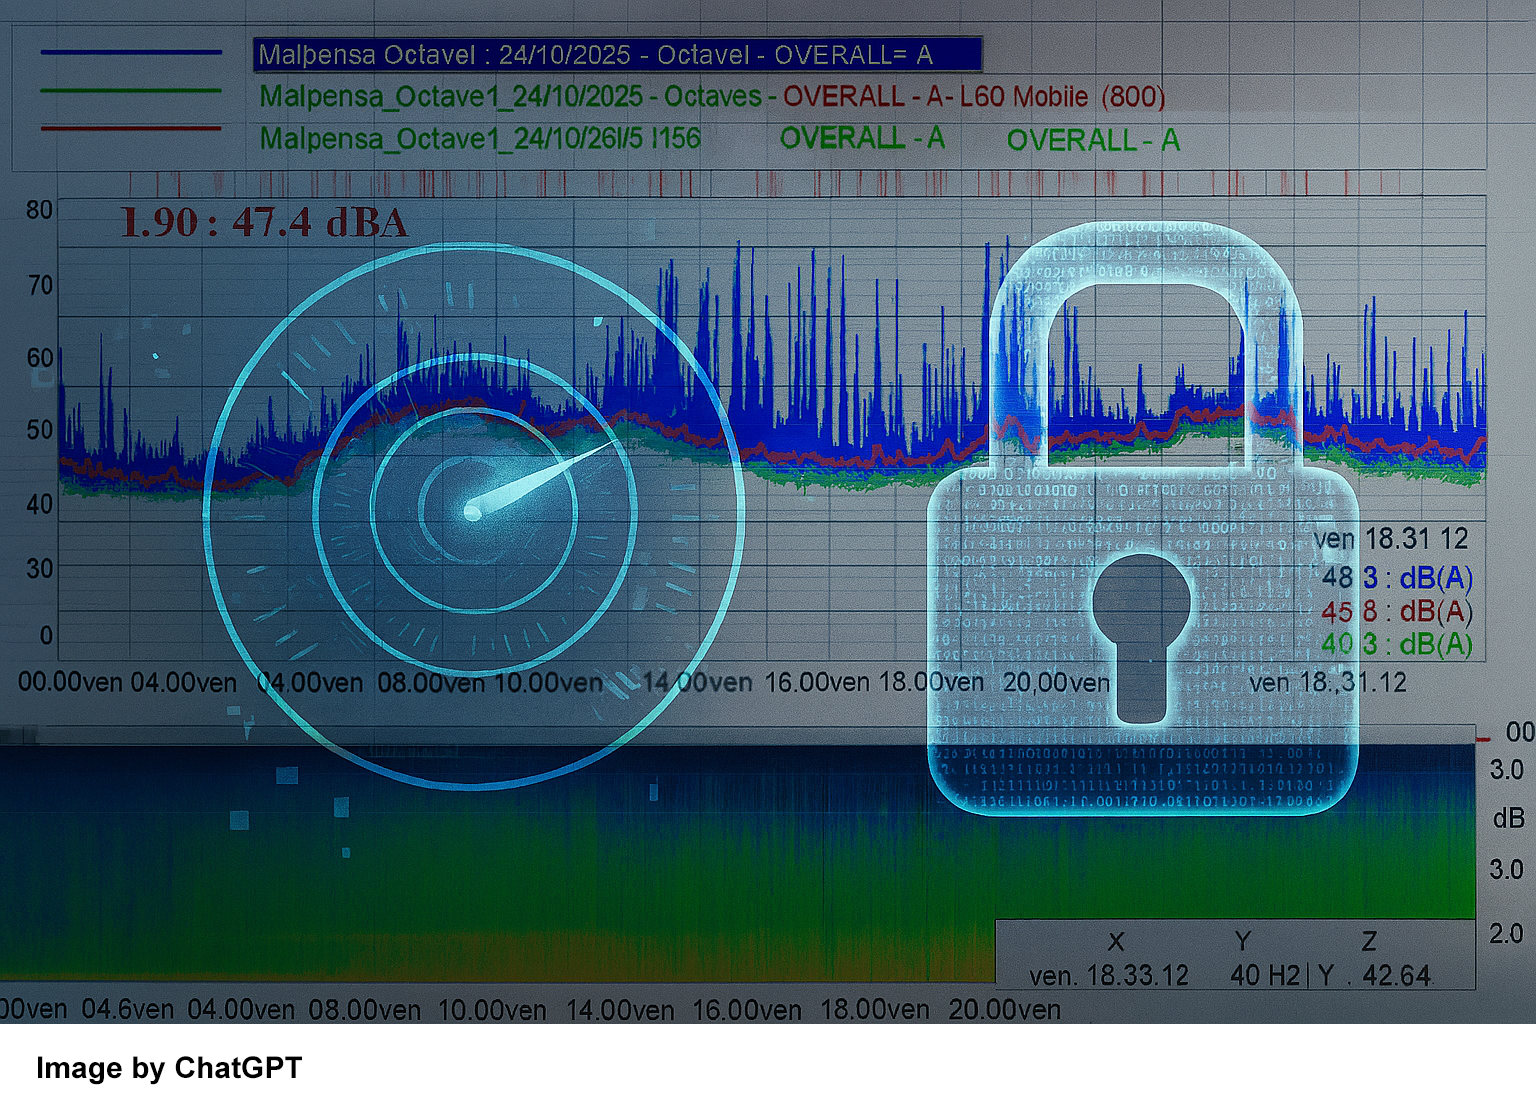Click the 80 label on the dB axis
Screen dimensions: 1536x1100
[x=40, y=210]
